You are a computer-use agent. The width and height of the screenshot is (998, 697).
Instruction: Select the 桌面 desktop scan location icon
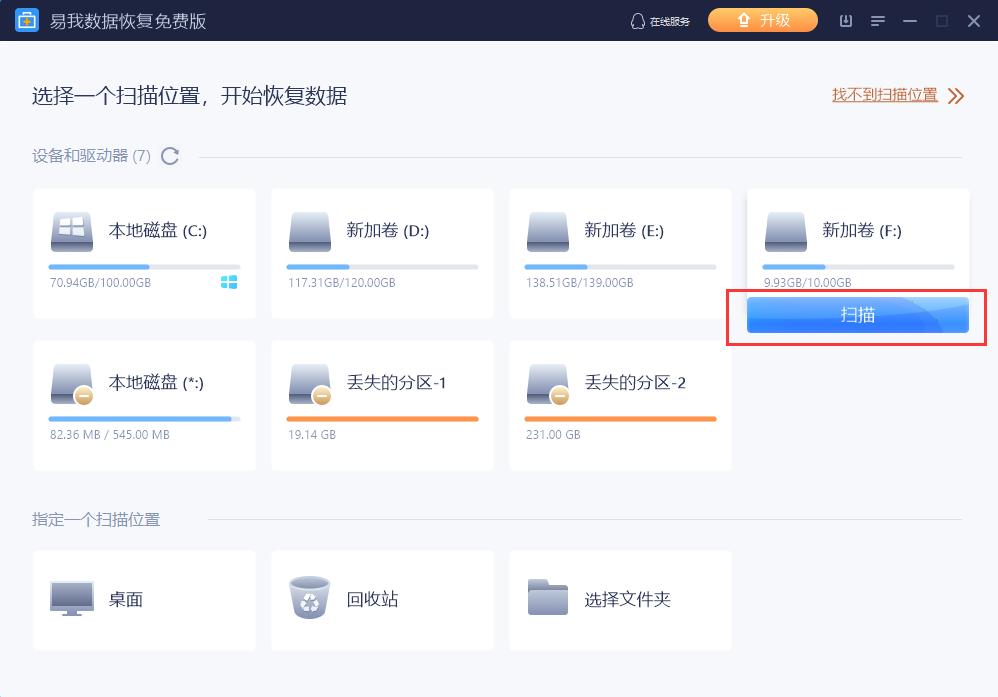click(x=71, y=600)
